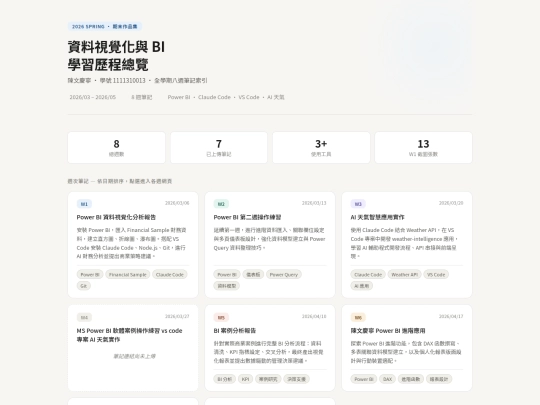The height and width of the screenshot is (405, 540).
Task: Click the W5 week badge
Action: pos(221,317)
